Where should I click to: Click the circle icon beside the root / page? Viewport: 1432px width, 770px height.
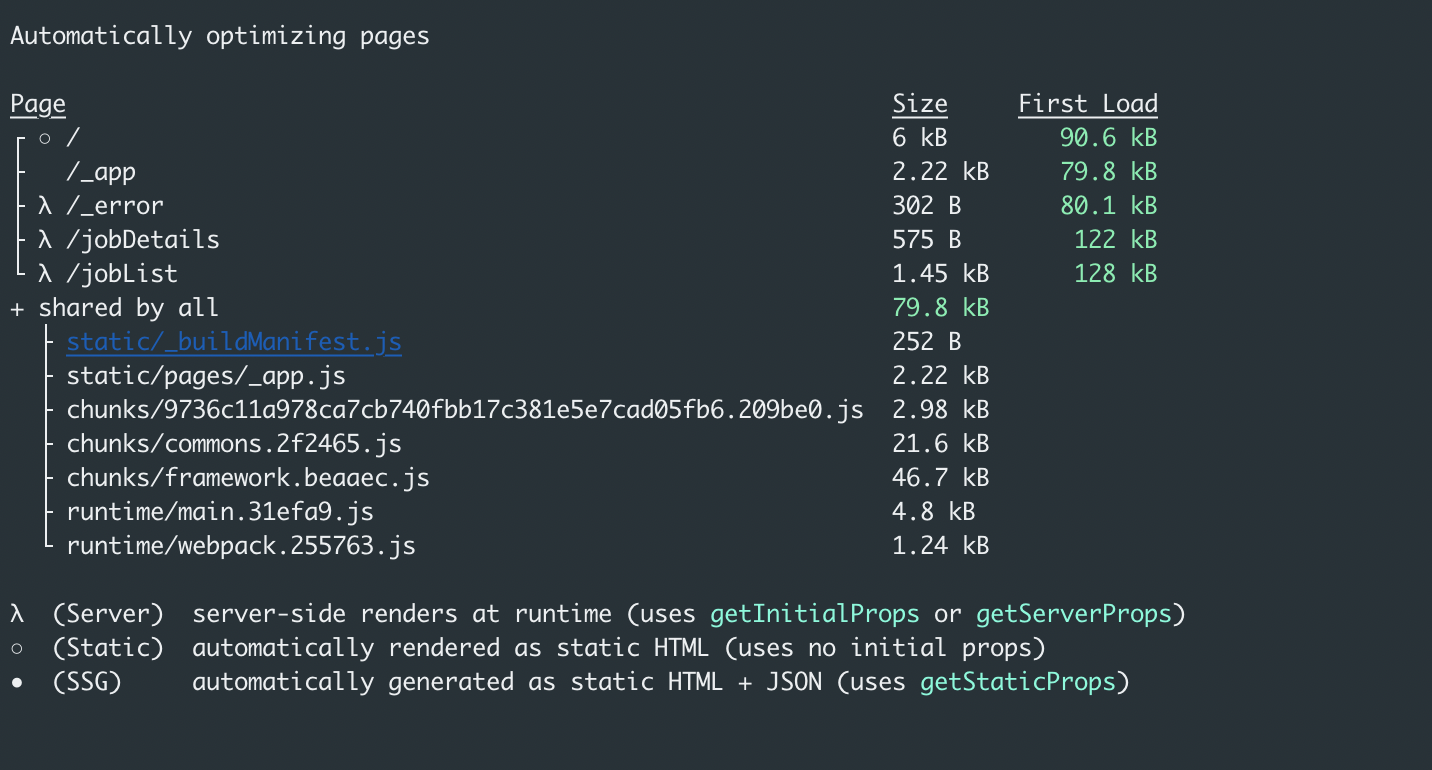pyautogui.click(x=44, y=137)
